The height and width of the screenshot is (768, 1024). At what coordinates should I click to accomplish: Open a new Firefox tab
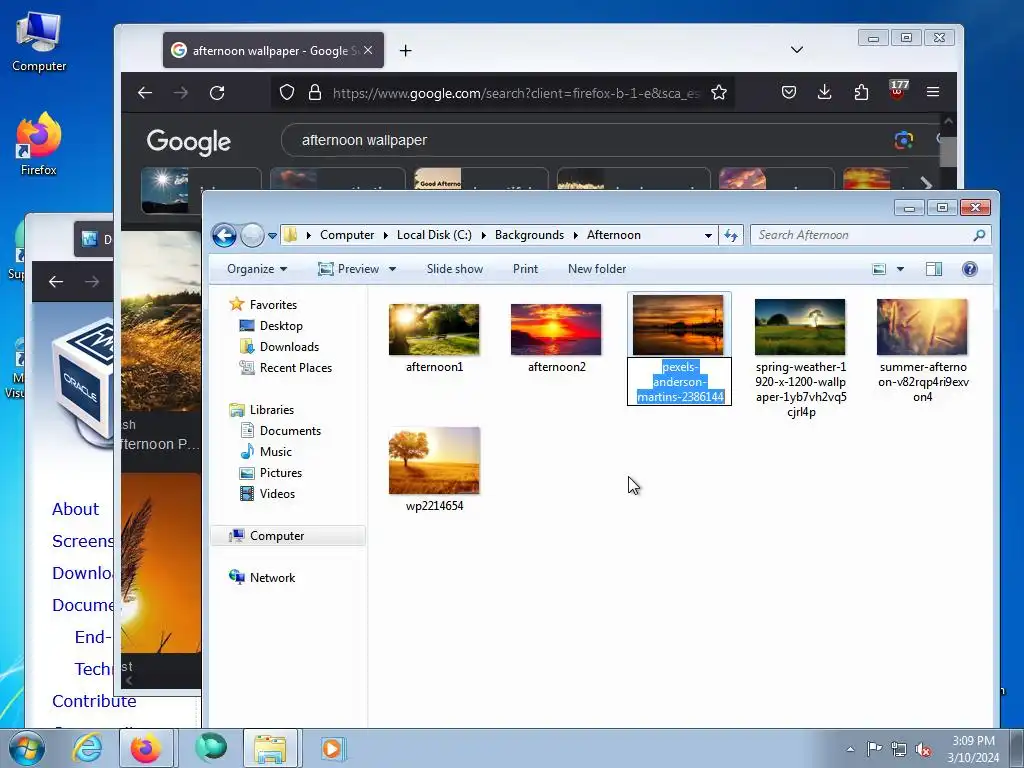point(406,50)
